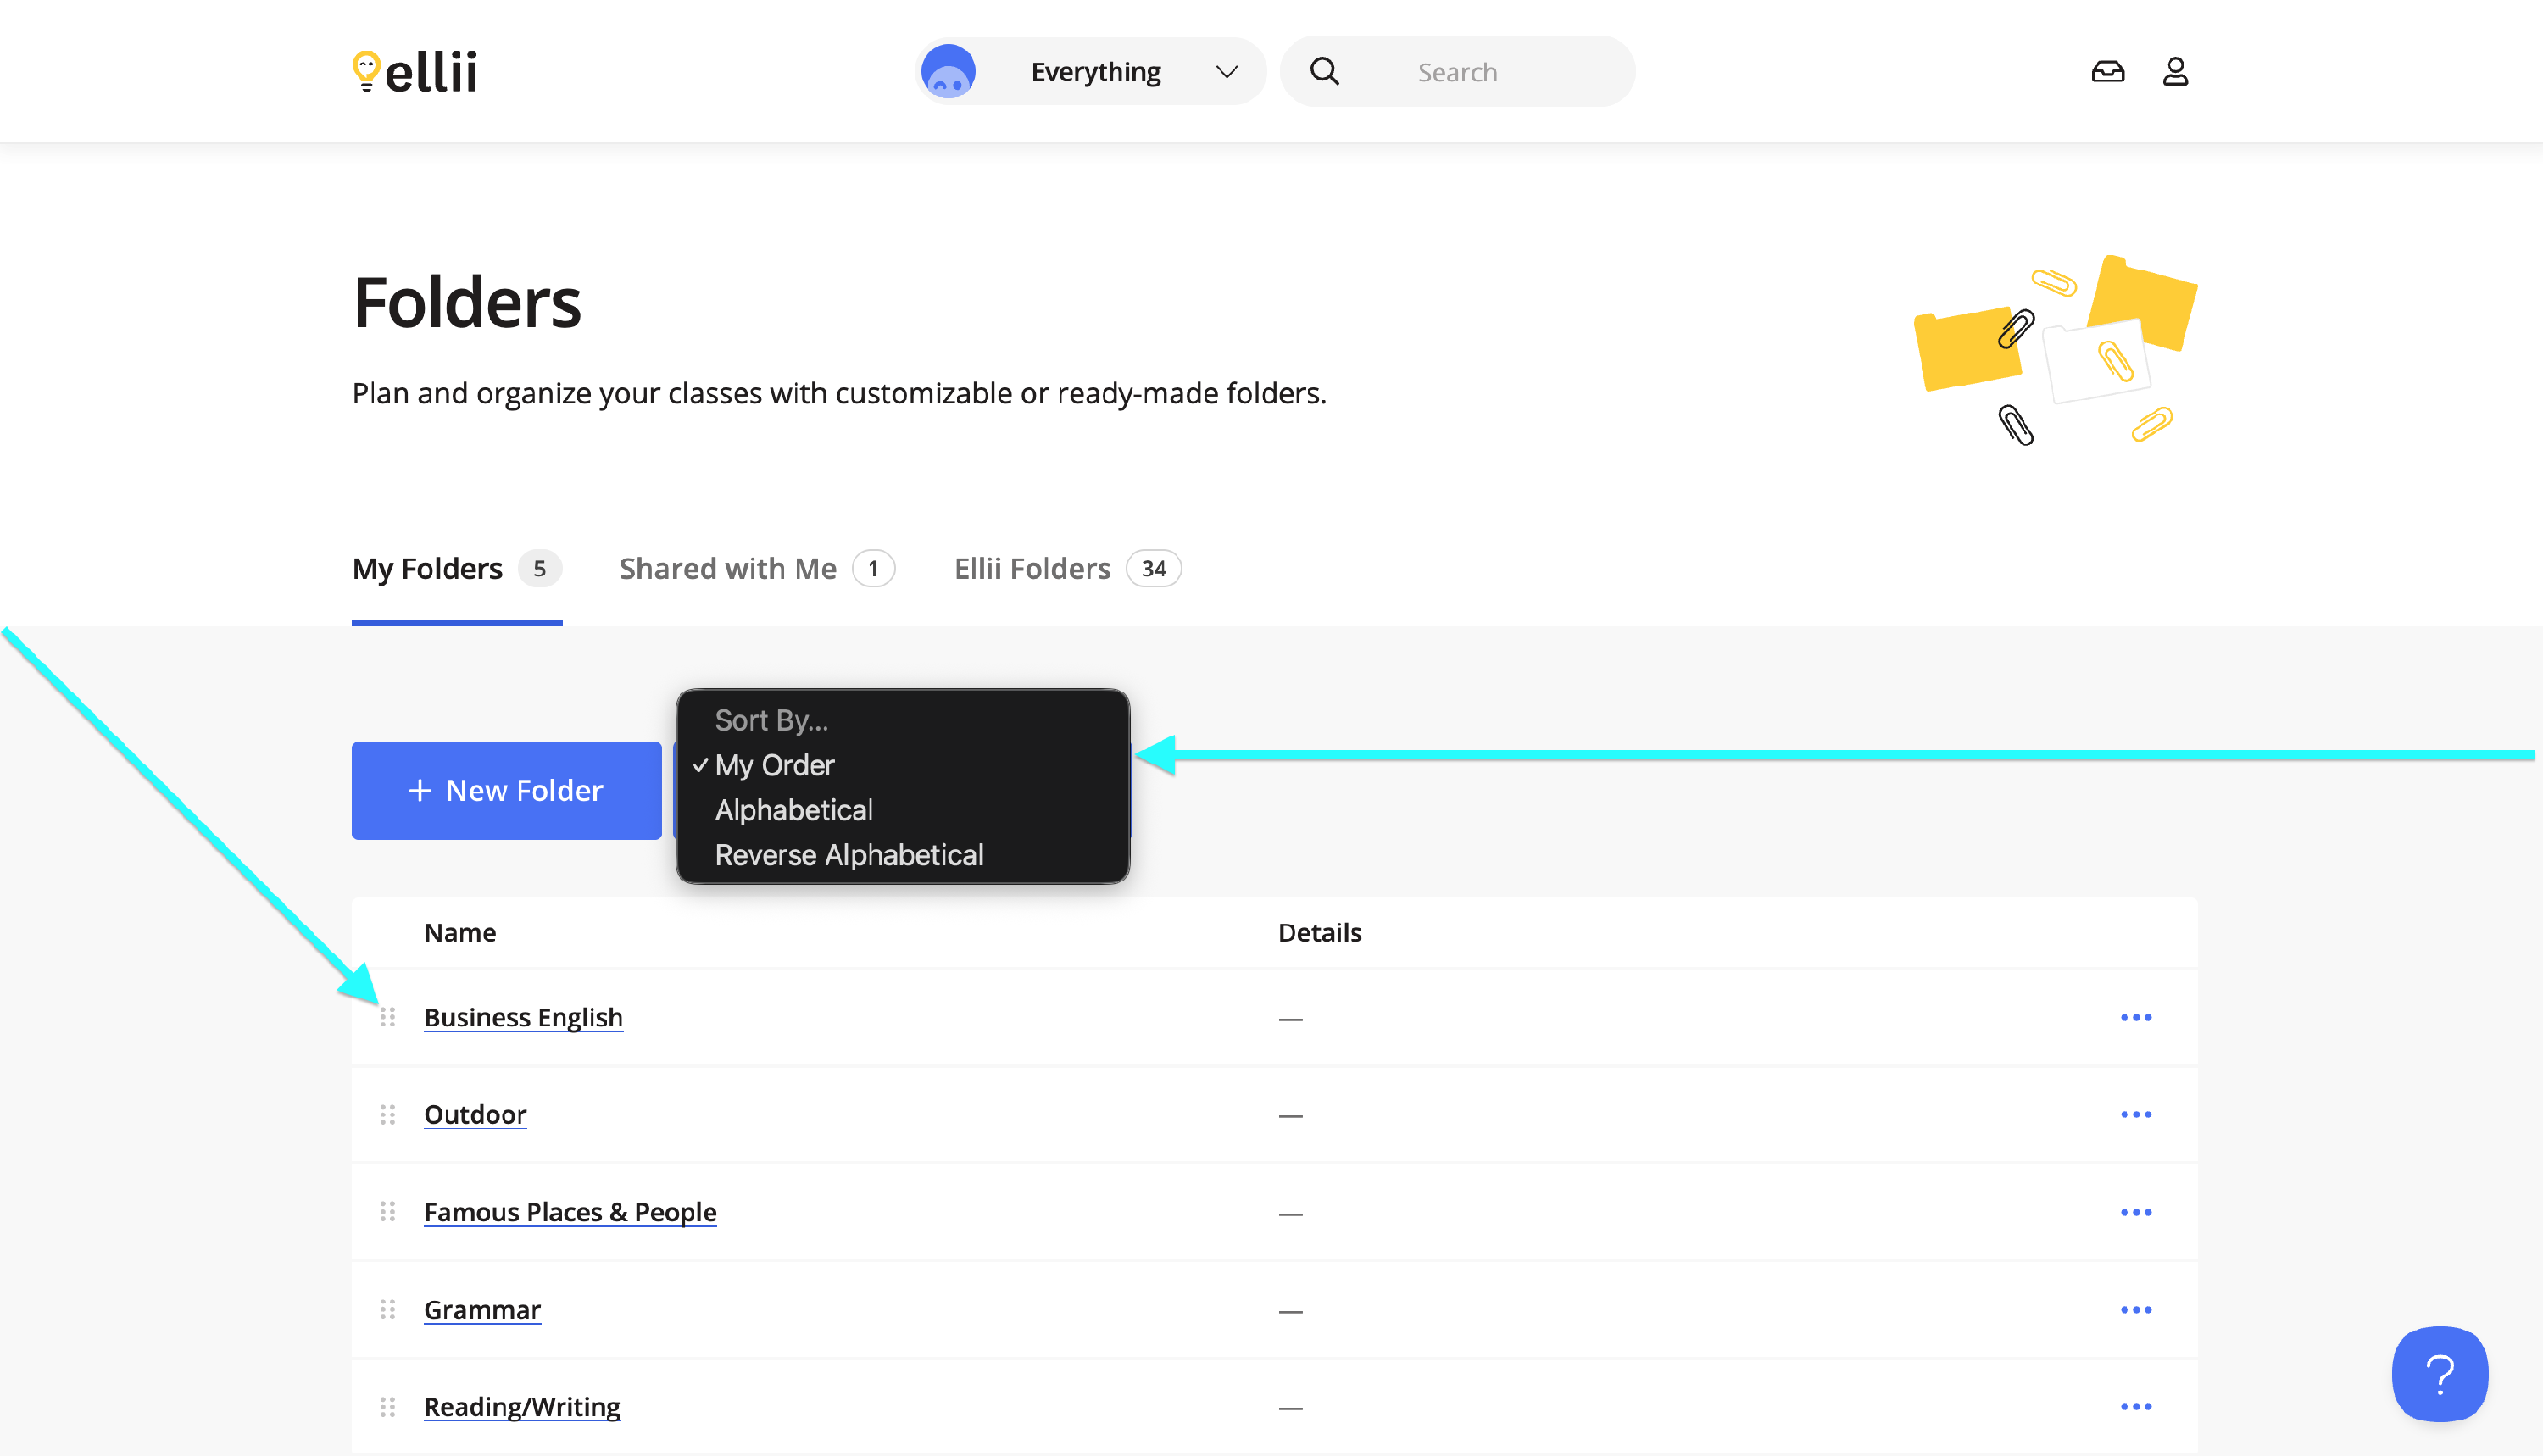Switch to Shared with Me tab
The image size is (2543, 1456).
[x=728, y=569]
